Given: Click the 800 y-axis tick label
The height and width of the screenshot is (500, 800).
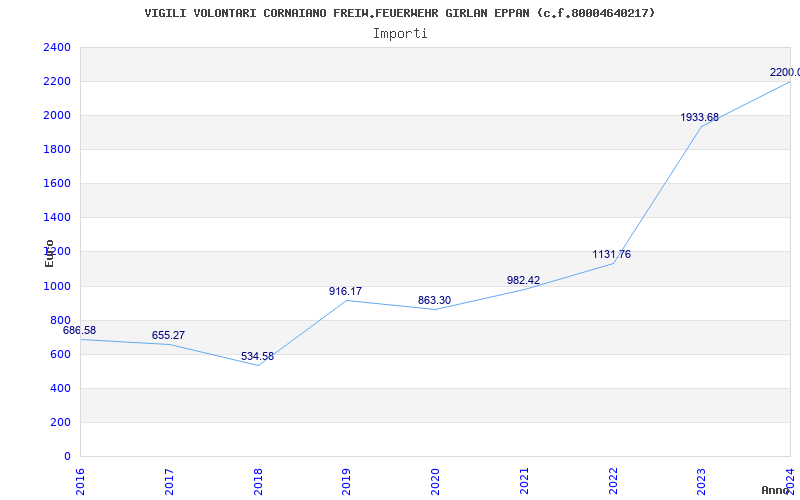Looking at the screenshot, I should click(60, 320).
